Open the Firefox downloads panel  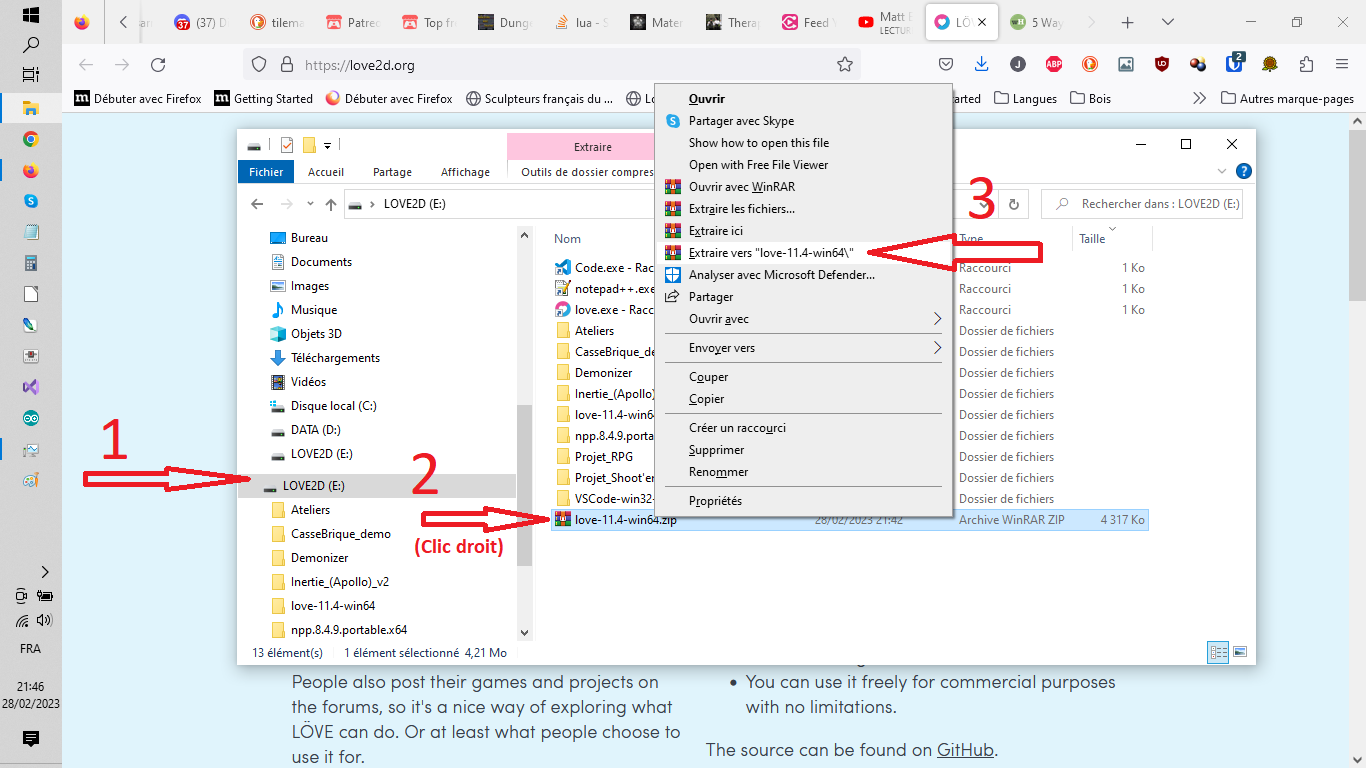click(x=982, y=64)
